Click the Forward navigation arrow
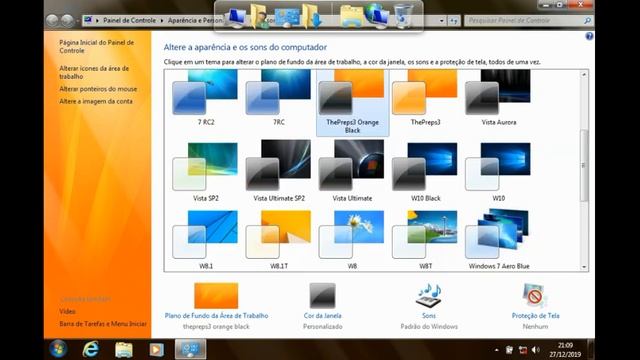 pyautogui.click(x=67, y=20)
